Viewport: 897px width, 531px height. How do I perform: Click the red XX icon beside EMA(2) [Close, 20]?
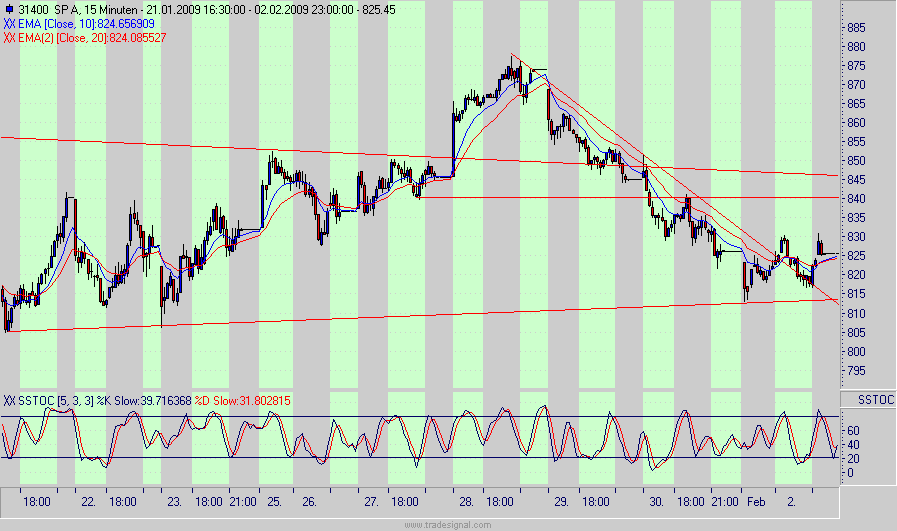click(10, 38)
